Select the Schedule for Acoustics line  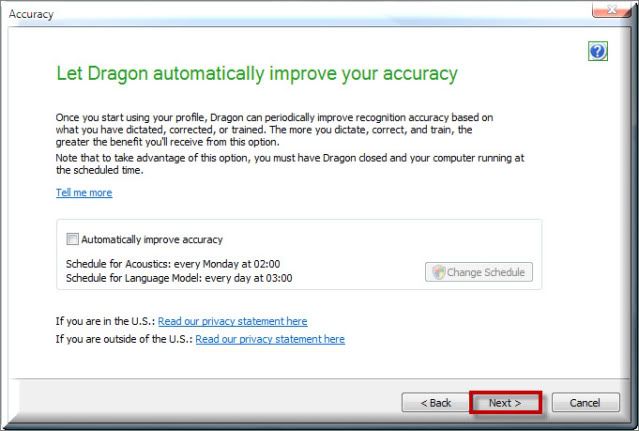coord(173,264)
